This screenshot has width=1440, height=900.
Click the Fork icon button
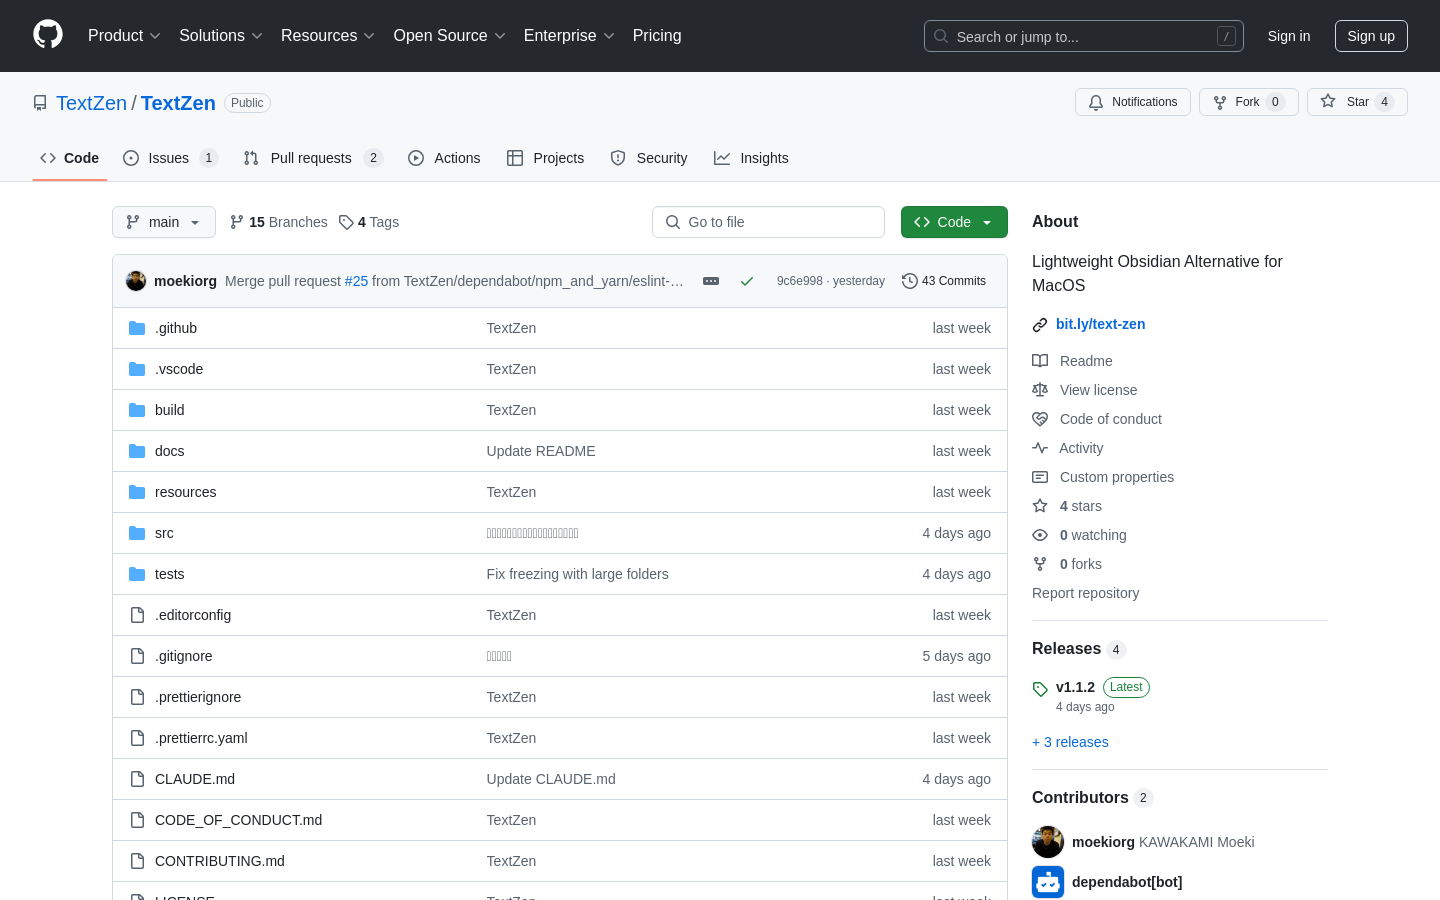1220,102
